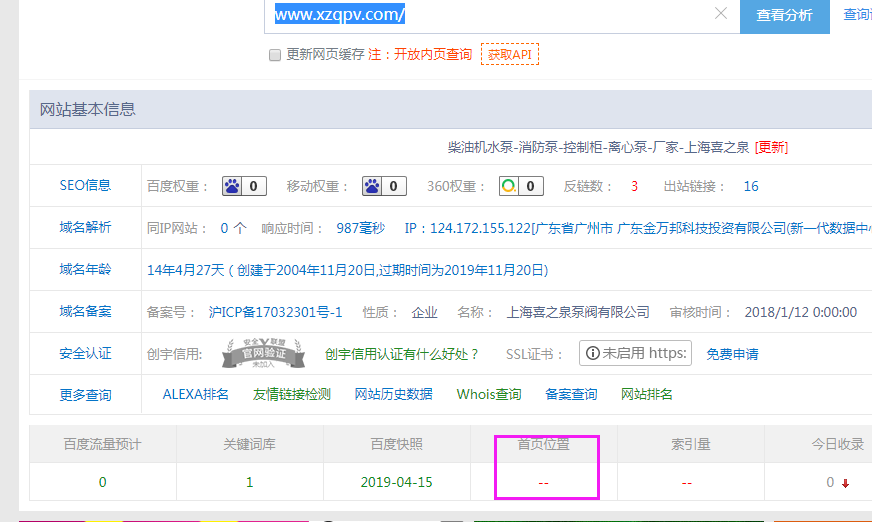
Task: Click the 获取API button
Action: [510, 54]
